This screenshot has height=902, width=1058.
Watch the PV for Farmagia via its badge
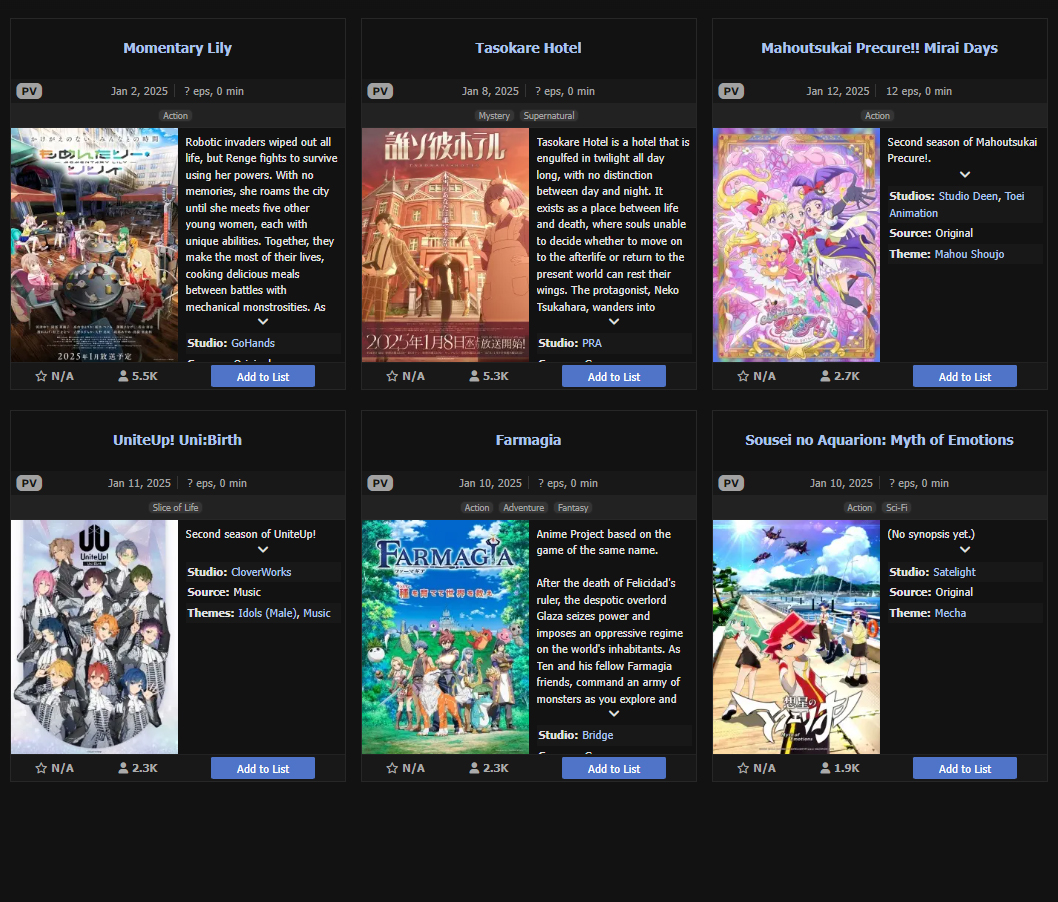coord(380,483)
